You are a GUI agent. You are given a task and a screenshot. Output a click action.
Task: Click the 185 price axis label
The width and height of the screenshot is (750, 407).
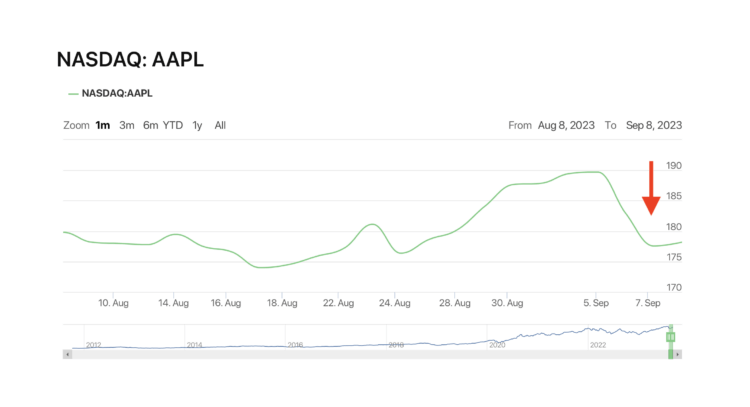coord(674,196)
